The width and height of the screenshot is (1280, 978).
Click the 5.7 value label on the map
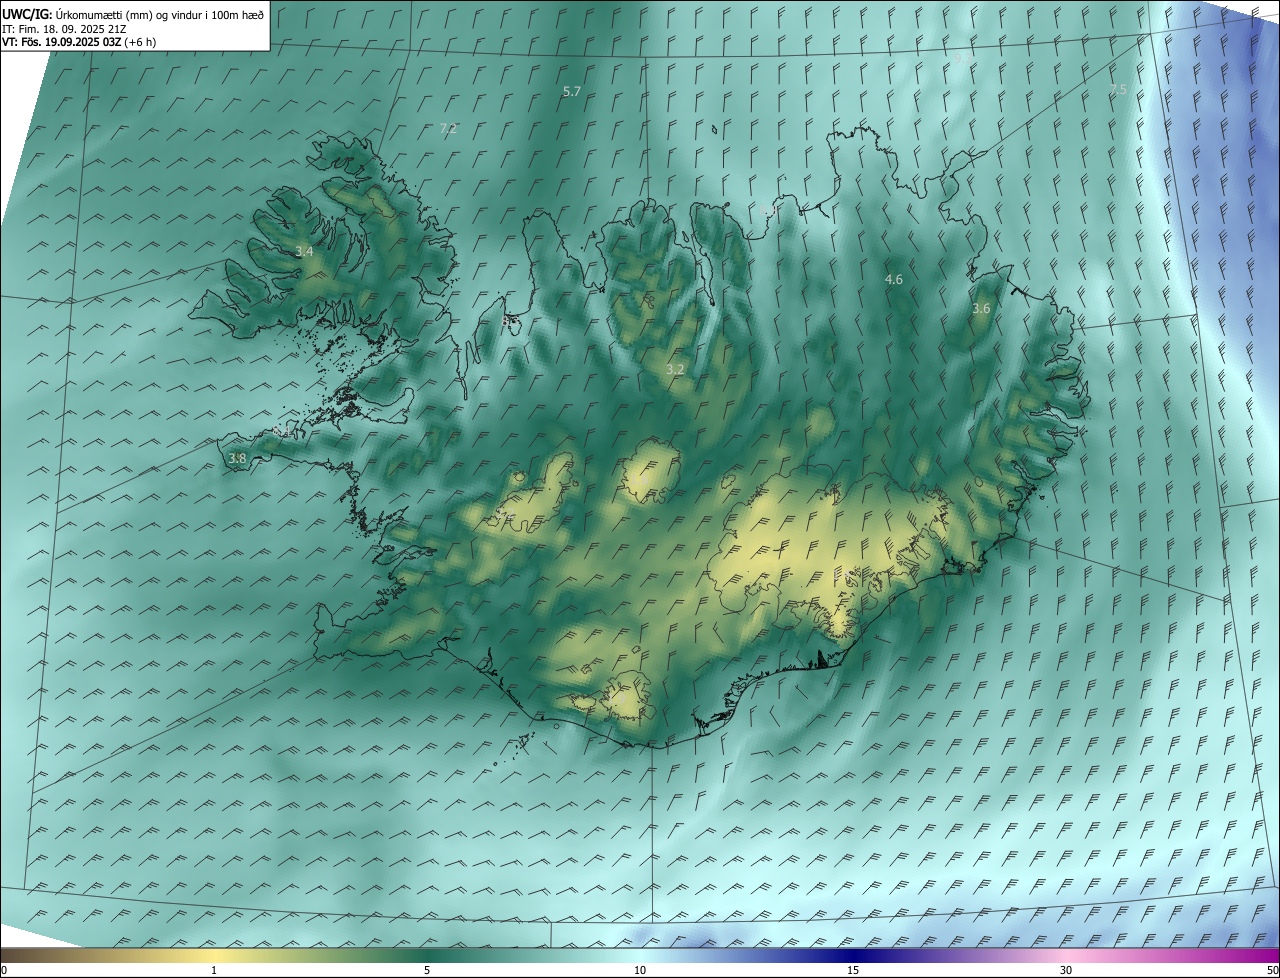click(572, 91)
